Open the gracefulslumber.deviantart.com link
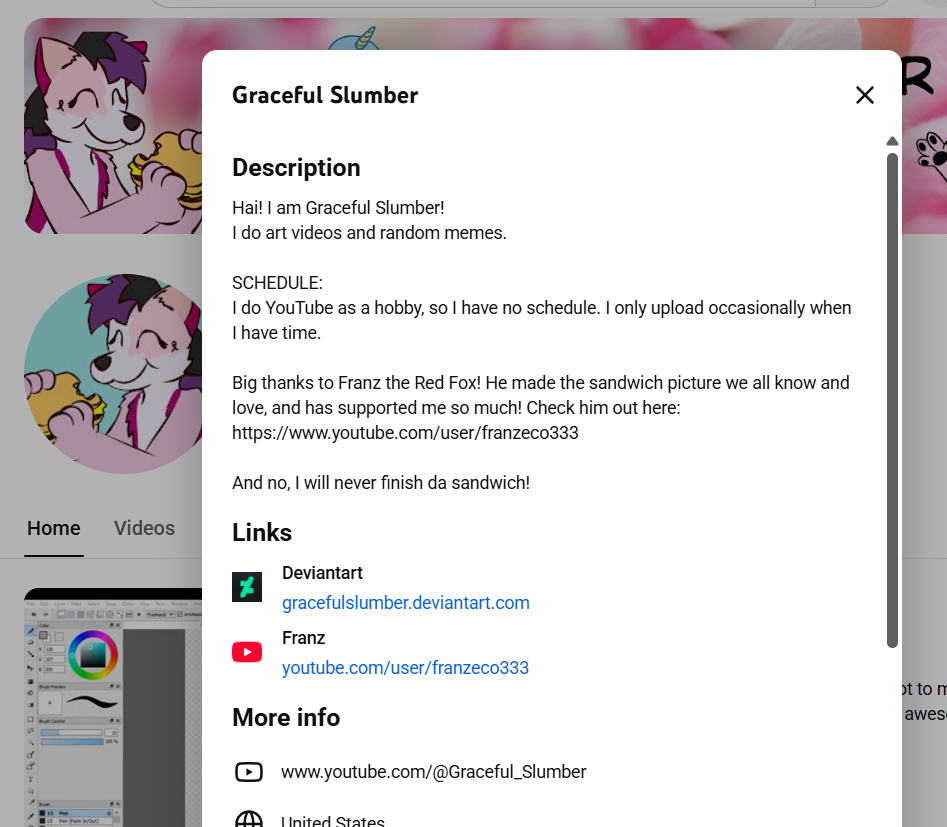Image resolution: width=947 pixels, height=827 pixels. click(405, 603)
